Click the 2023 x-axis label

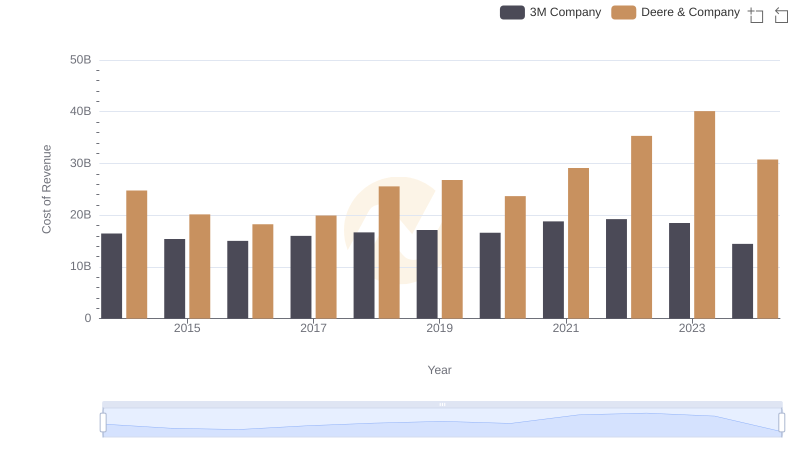692,328
